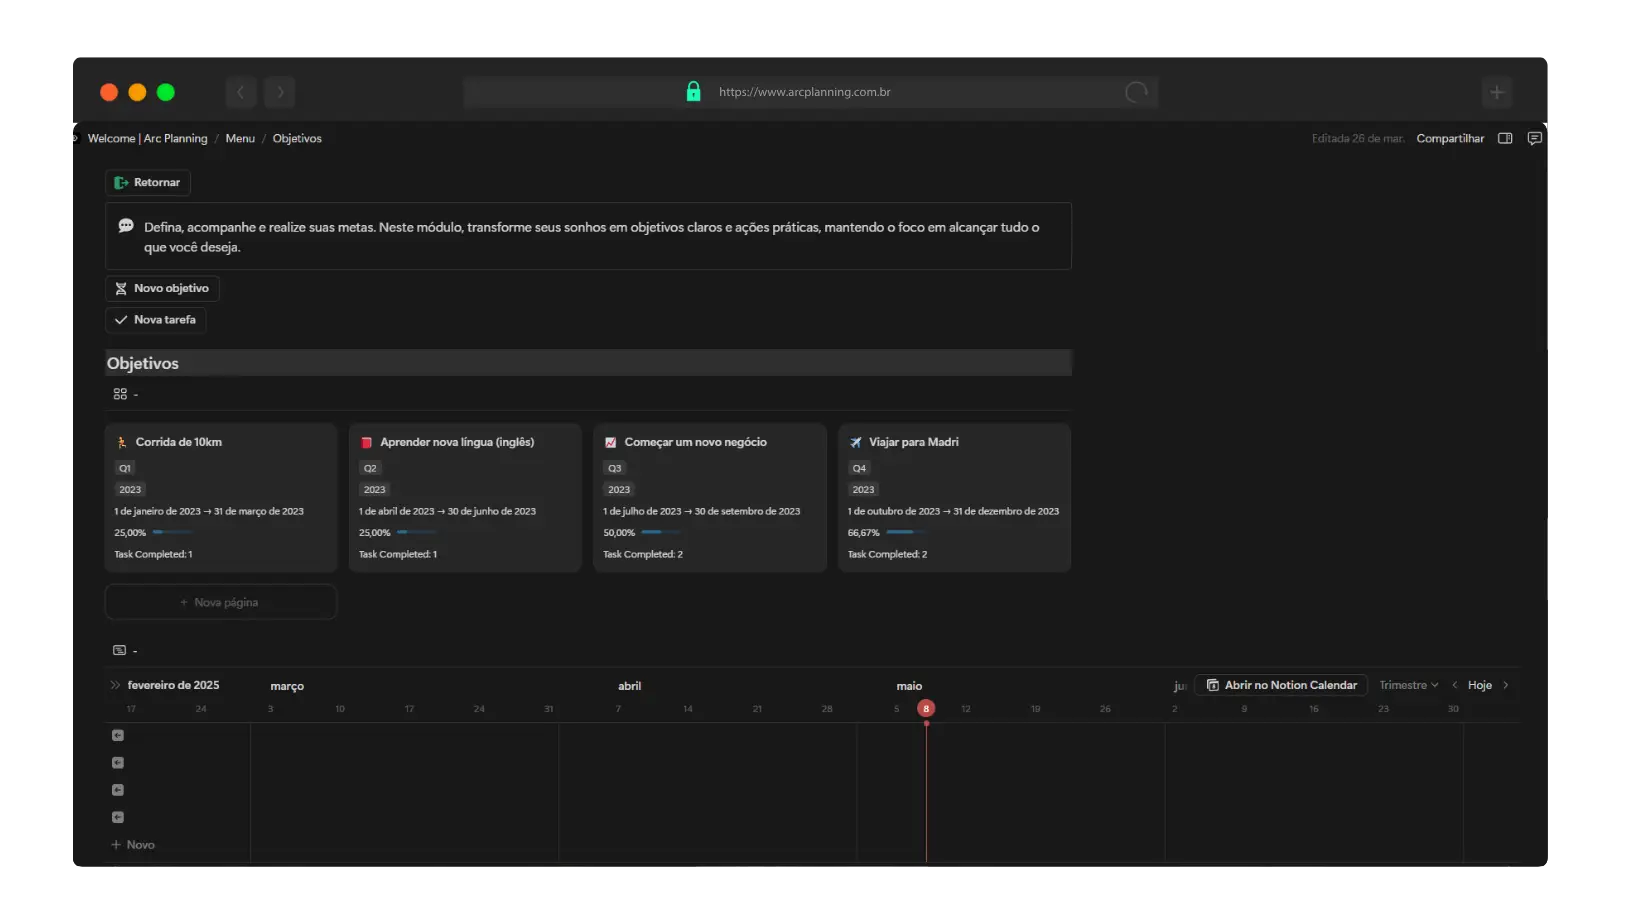Viewport: 1640px width, 924px height.
Task: Navigate to Welcome | Arc Planning breadcrumb
Action: 147,139
